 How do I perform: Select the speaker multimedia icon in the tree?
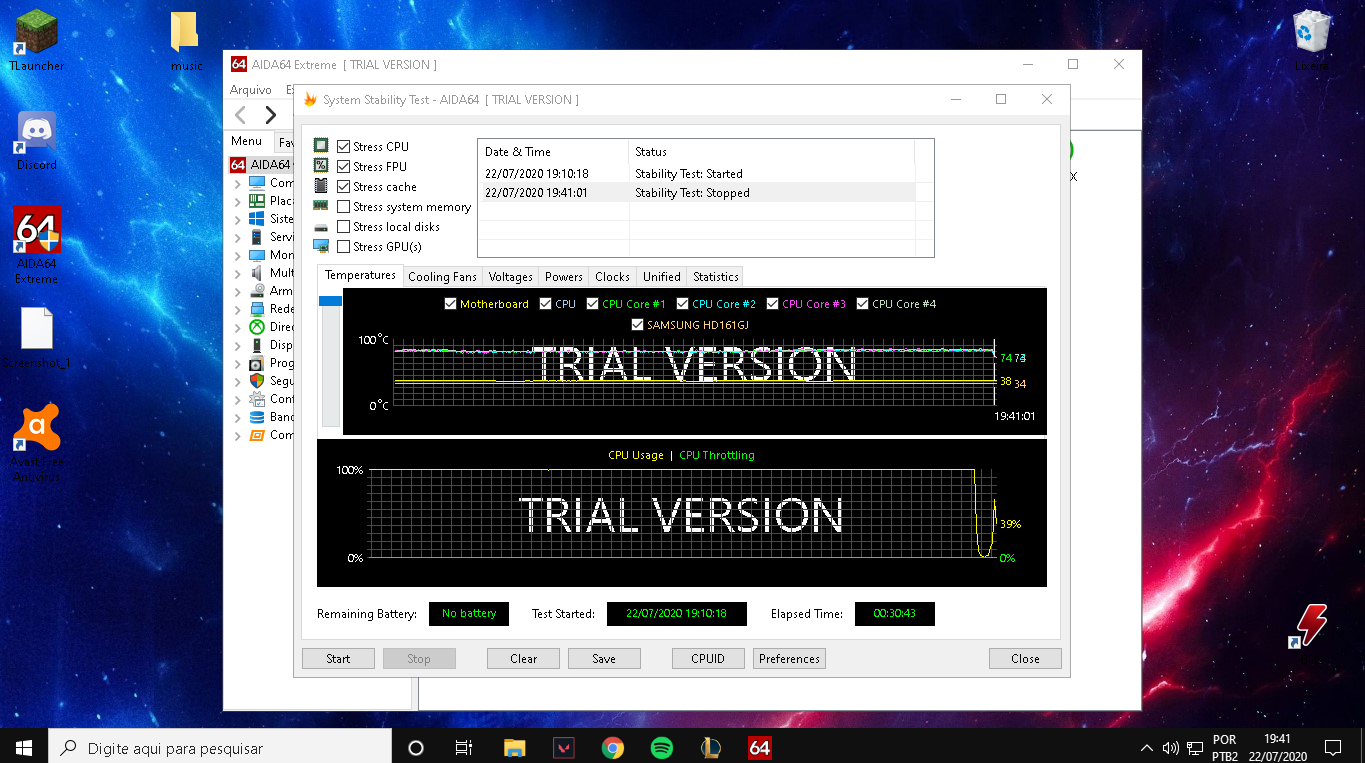pos(257,273)
